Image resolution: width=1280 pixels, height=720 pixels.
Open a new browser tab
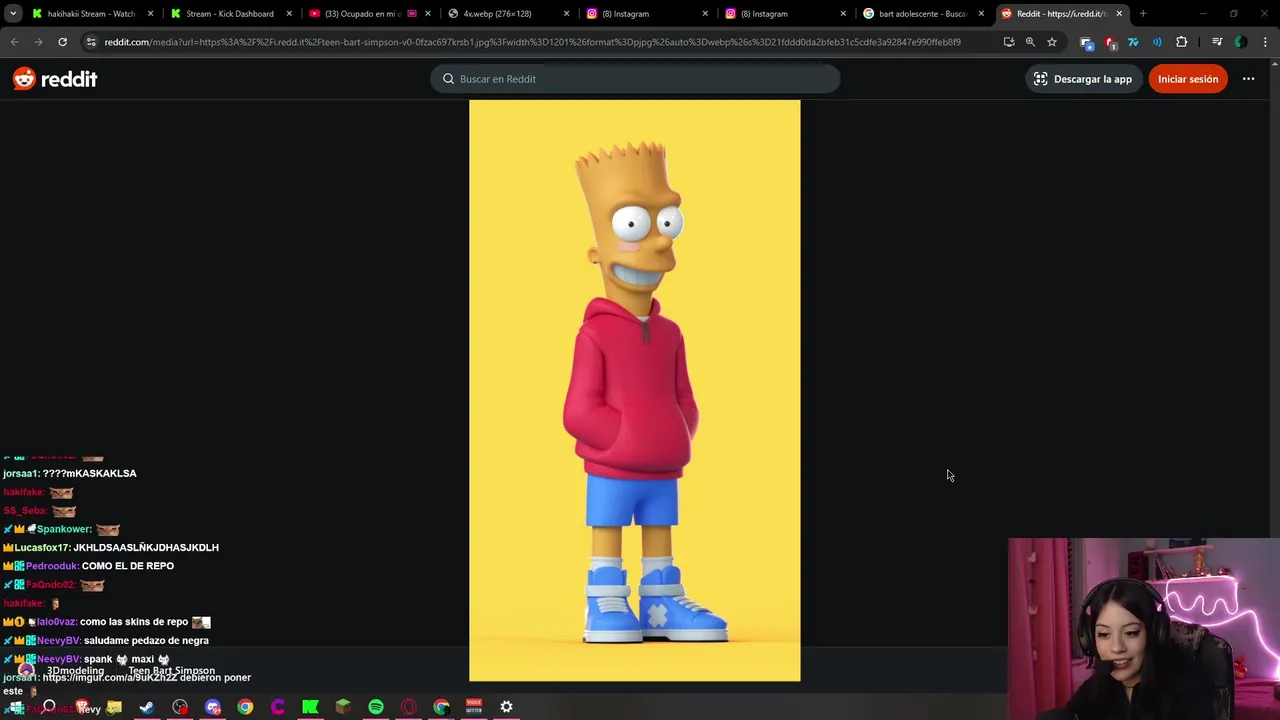point(1143,14)
